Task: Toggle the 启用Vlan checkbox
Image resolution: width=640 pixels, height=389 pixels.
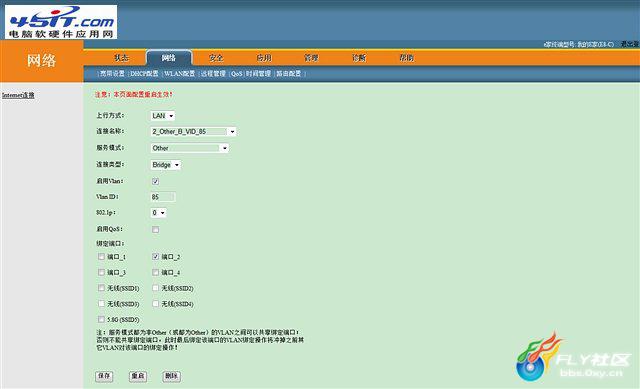Action: pos(156,181)
